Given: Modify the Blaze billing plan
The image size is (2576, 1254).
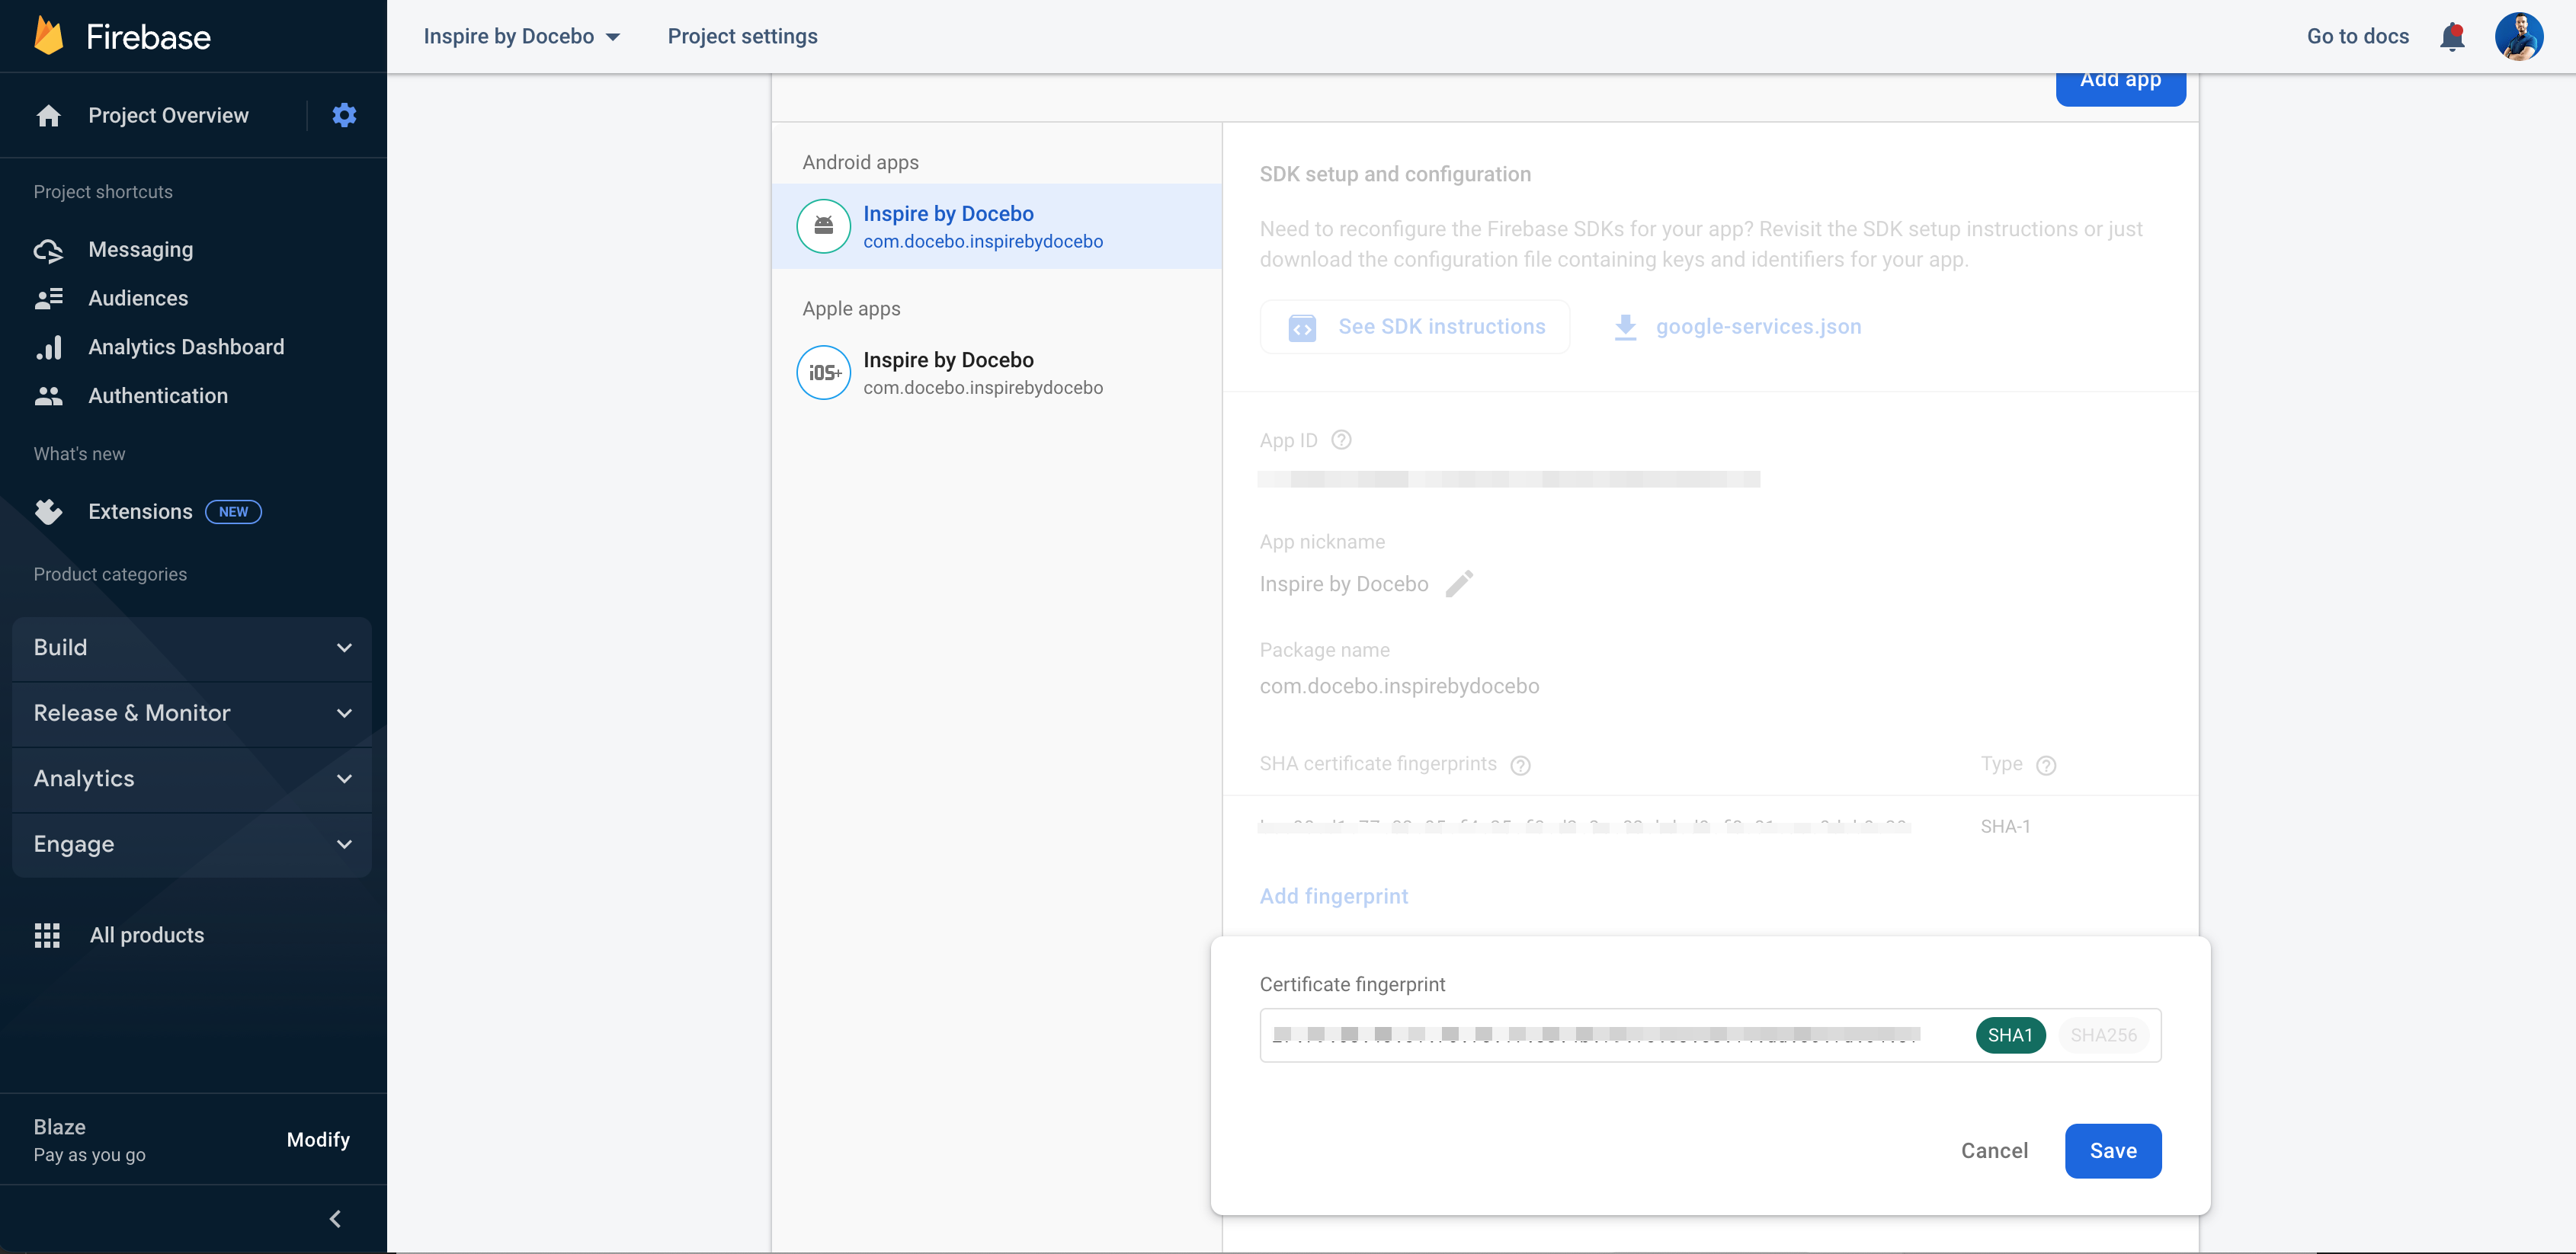Looking at the screenshot, I should pos(318,1140).
